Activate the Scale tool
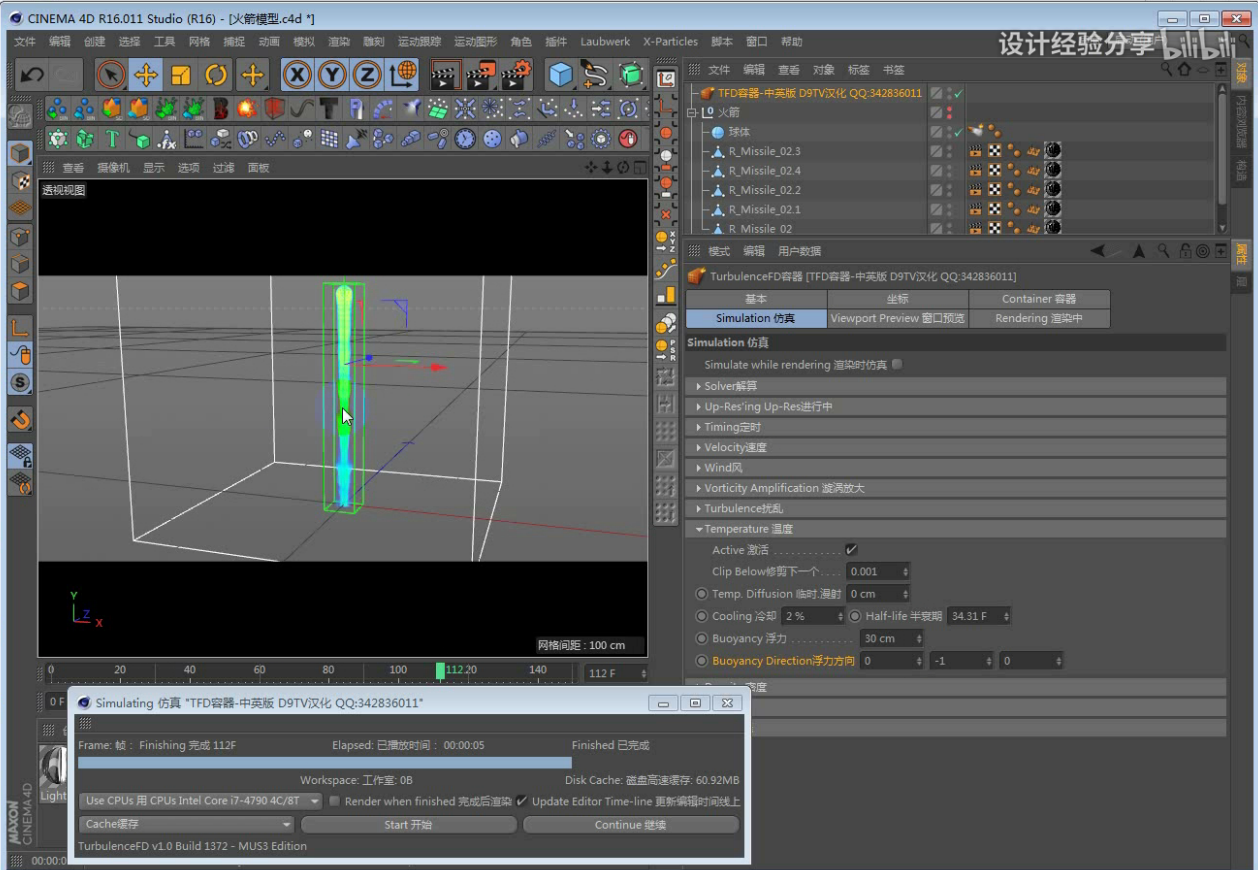This screenshot has width=1258, height=870. (181, 75)
